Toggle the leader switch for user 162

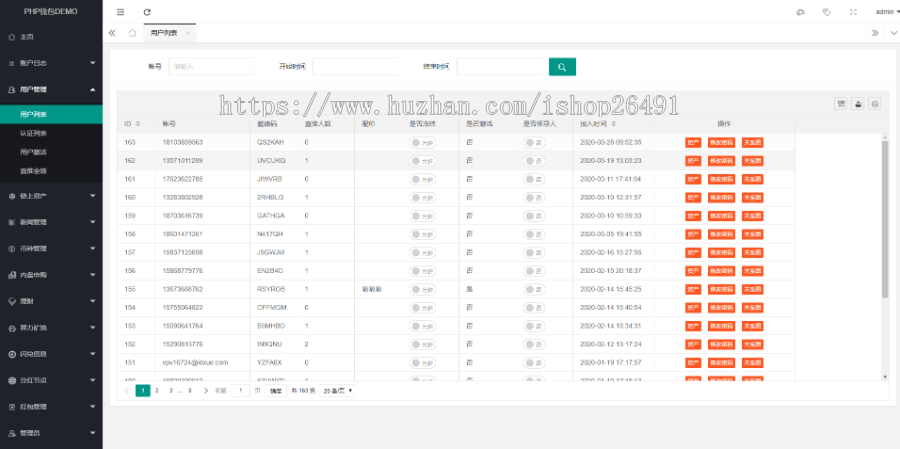(x=534, y=161)
